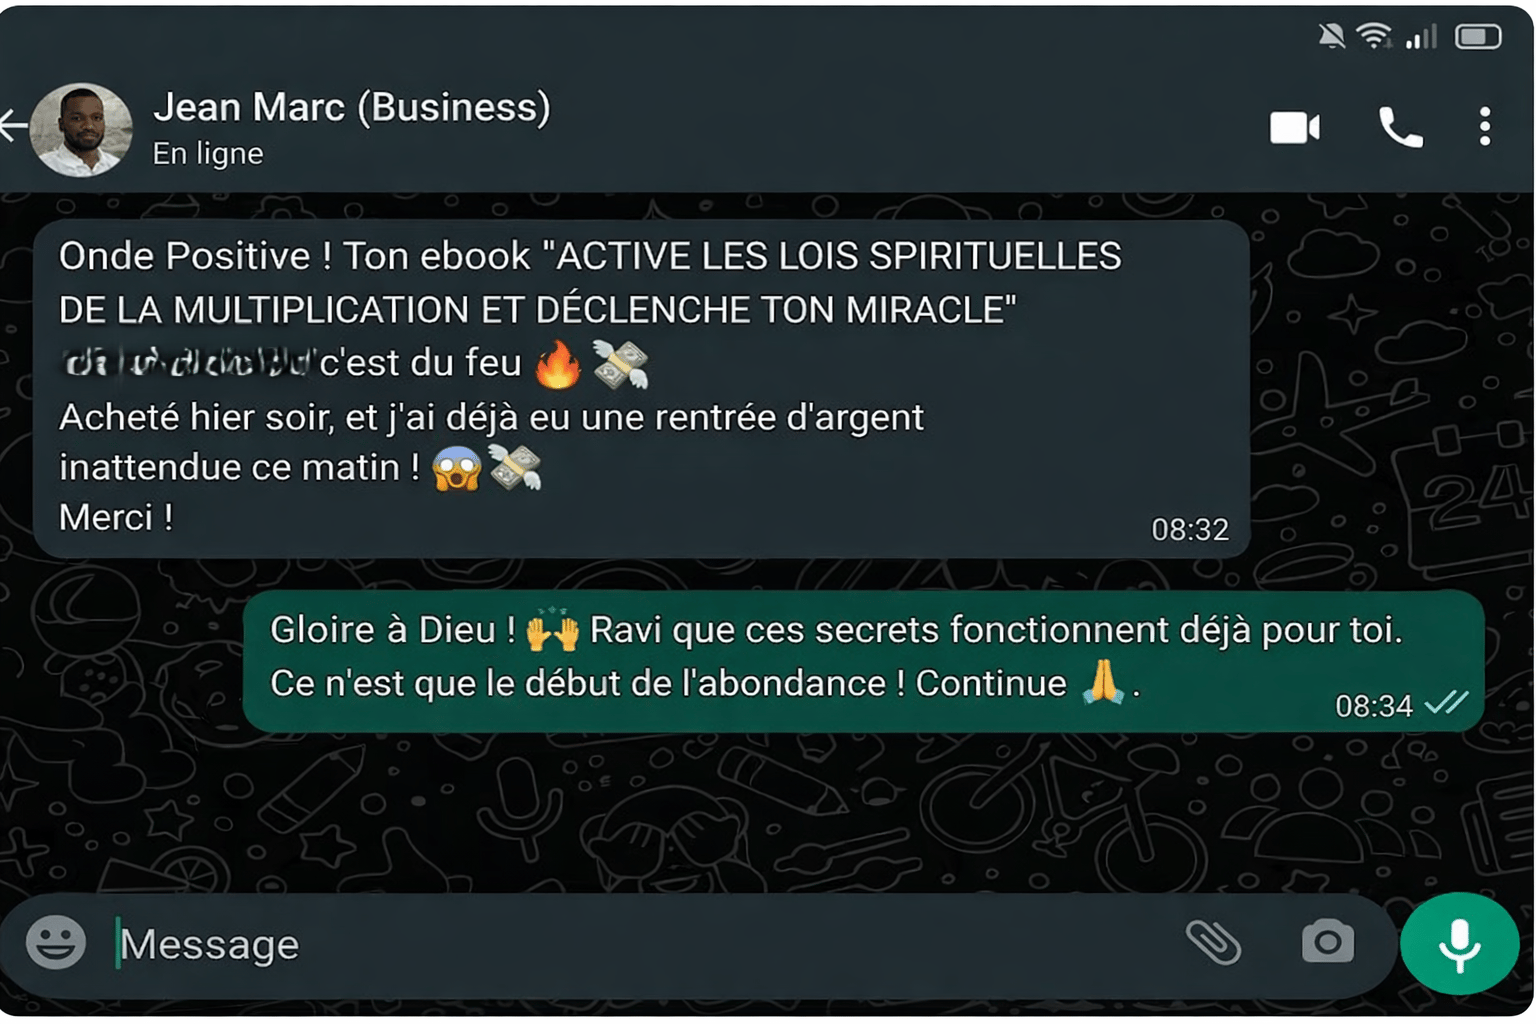Screen dimensions: 1536x1024
Task: Start a video call with Jean Marc
Action: coord(1295,128)
